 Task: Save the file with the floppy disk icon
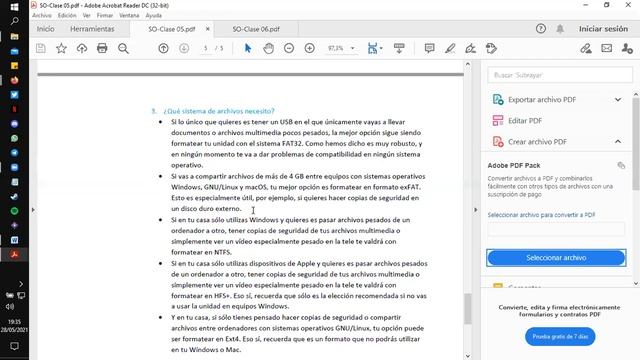pyautogui.click(x=41, y=48)
